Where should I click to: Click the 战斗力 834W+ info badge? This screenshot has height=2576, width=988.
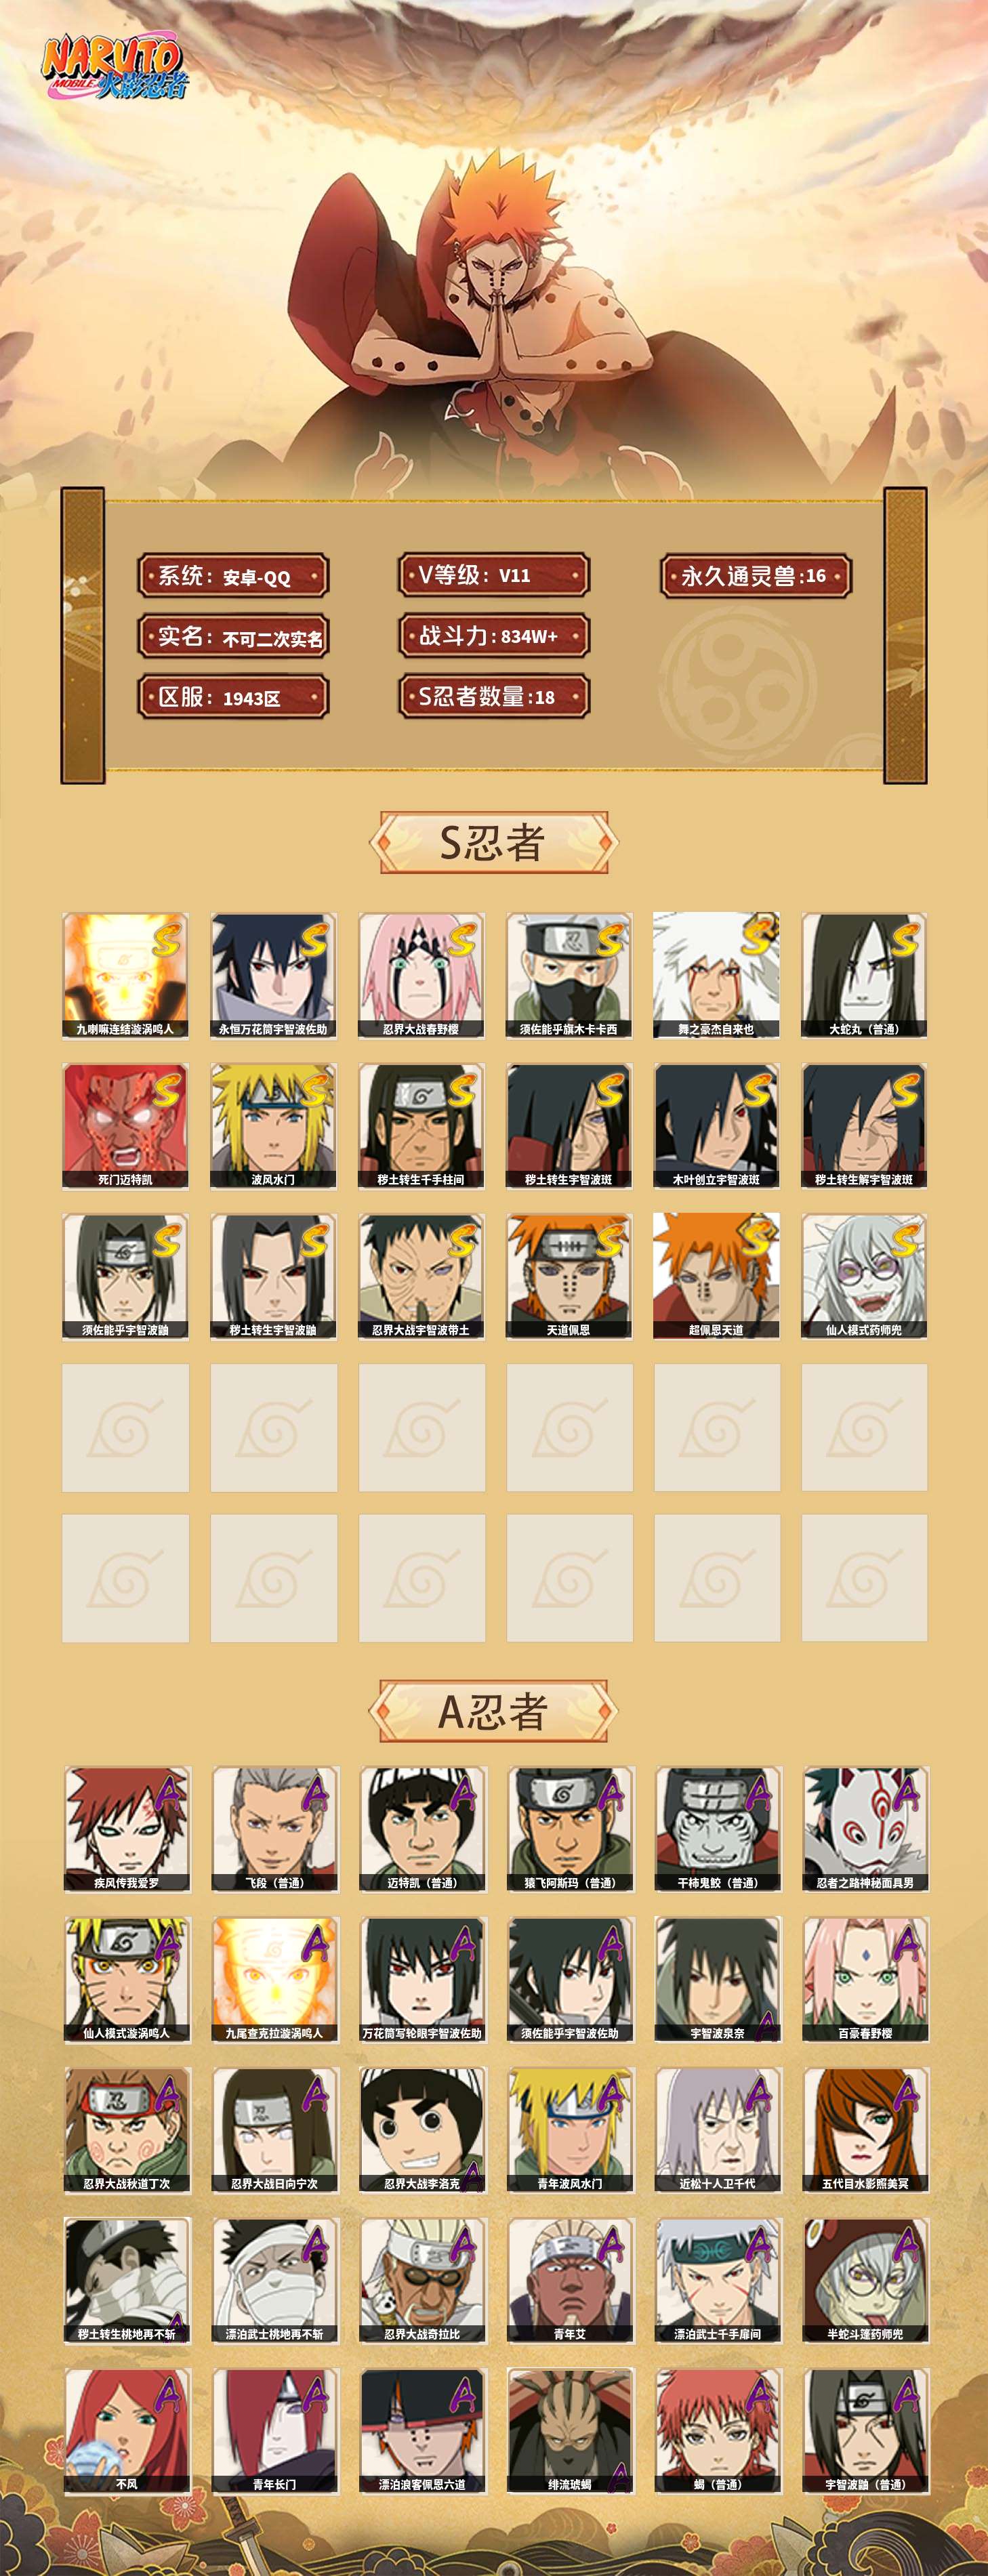pyautogui.click(x=494, y=636)
